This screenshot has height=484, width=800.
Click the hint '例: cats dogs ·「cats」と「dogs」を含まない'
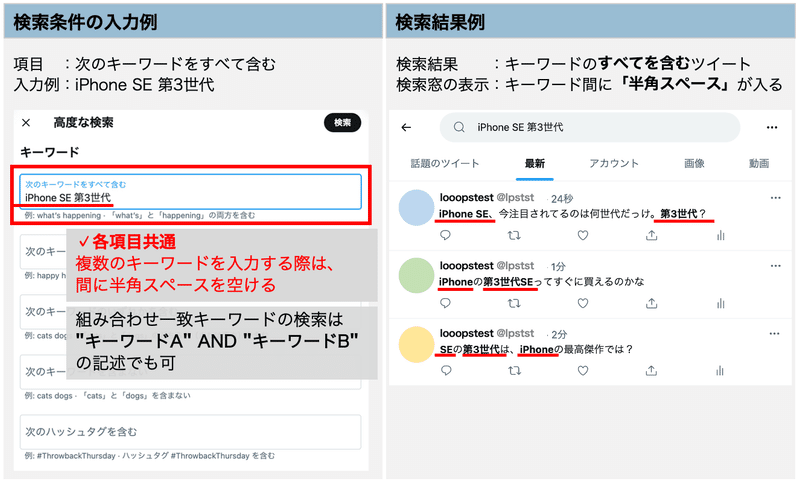pos(107,395)
